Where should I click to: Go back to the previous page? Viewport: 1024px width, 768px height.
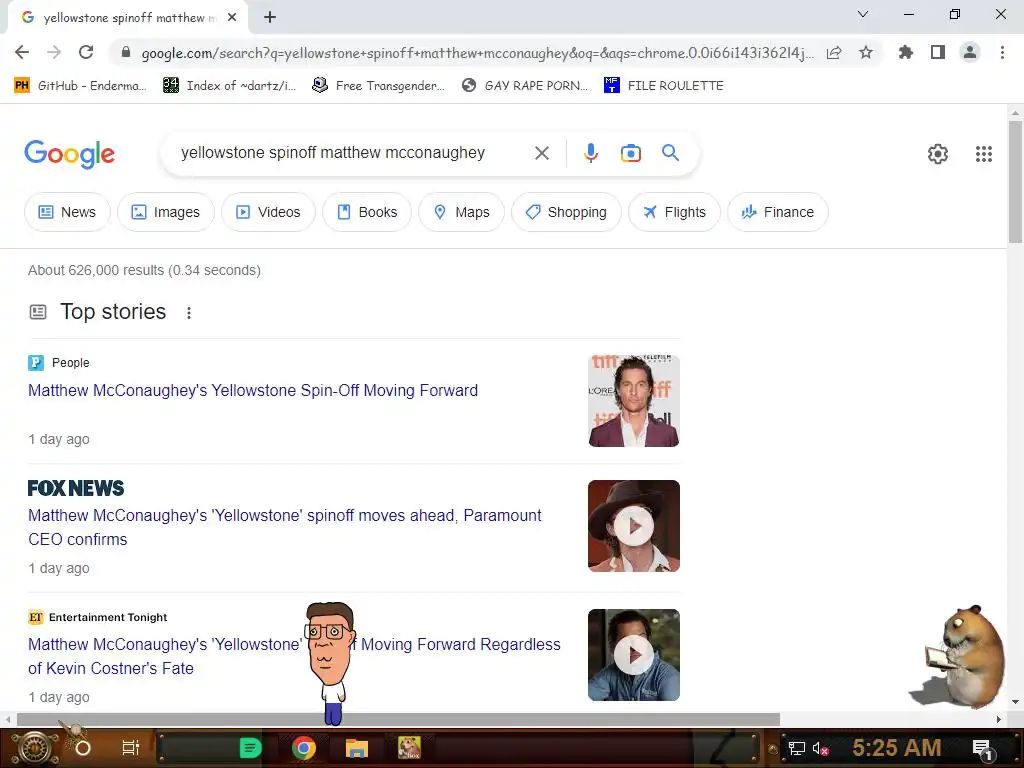[x=22, y=52]
